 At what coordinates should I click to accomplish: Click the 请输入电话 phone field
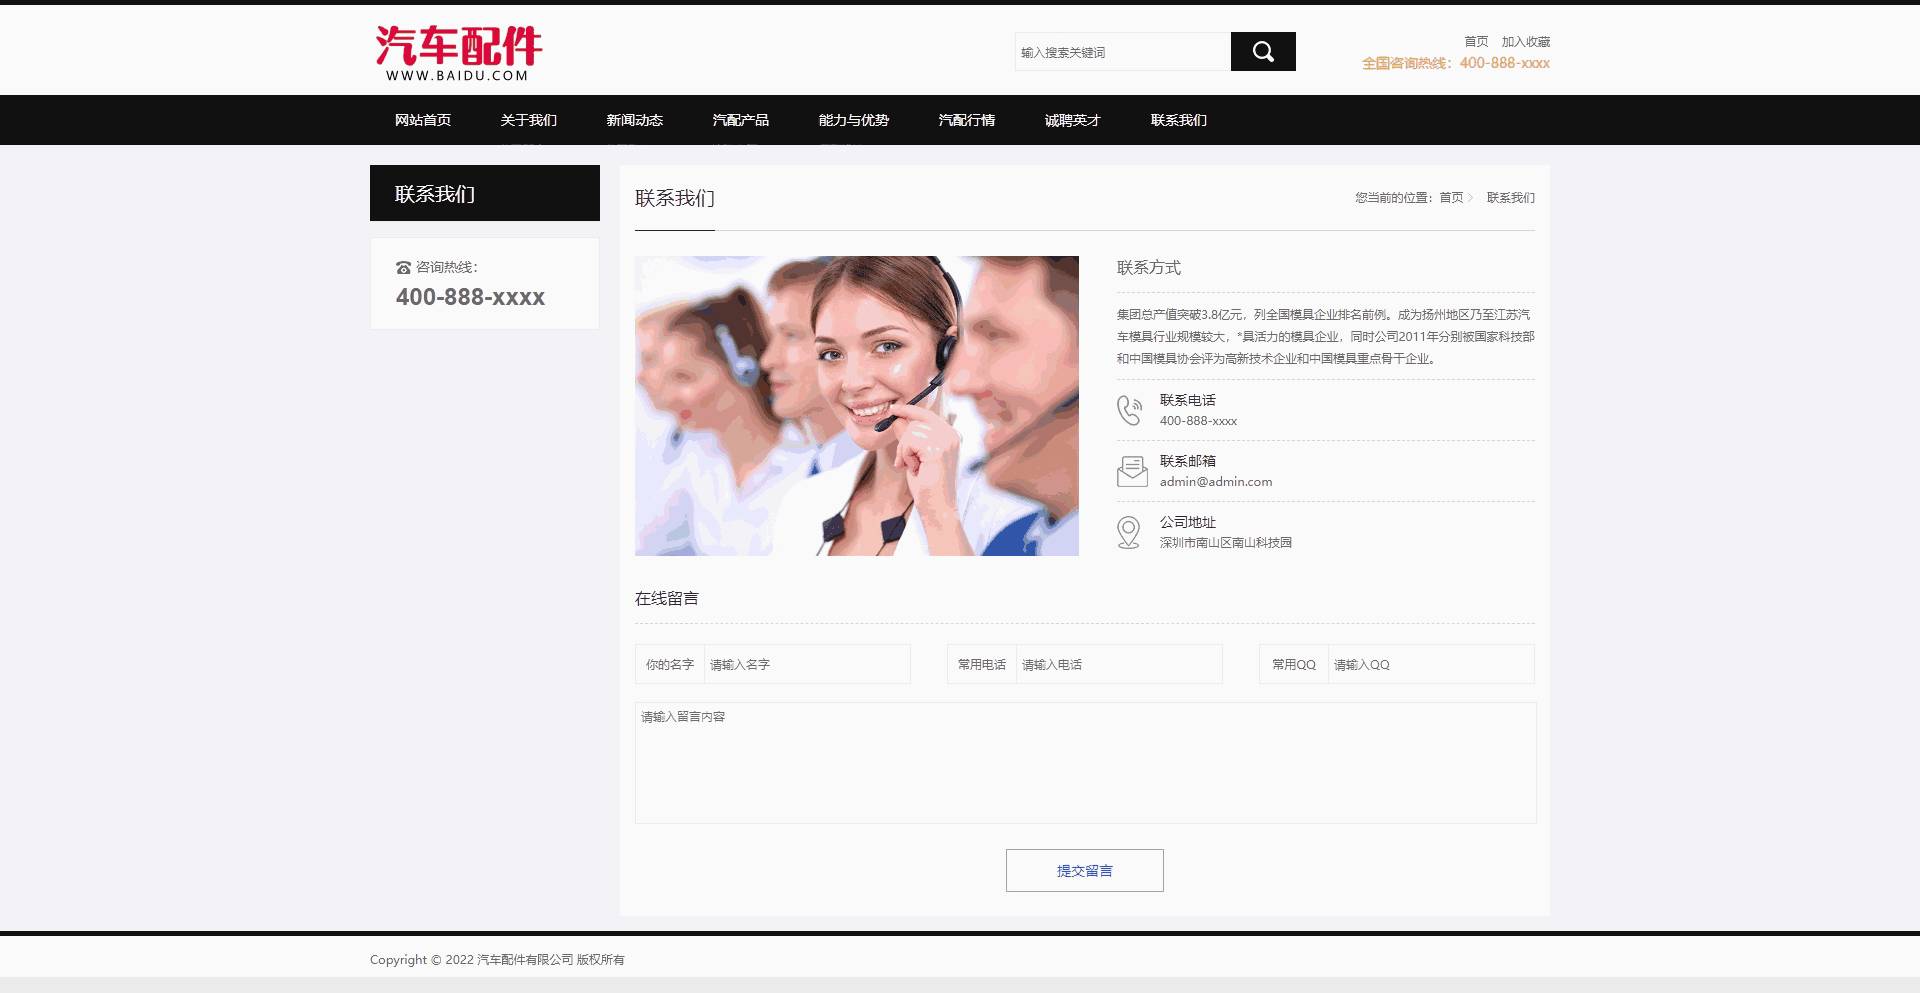[x=1118, y=664]
